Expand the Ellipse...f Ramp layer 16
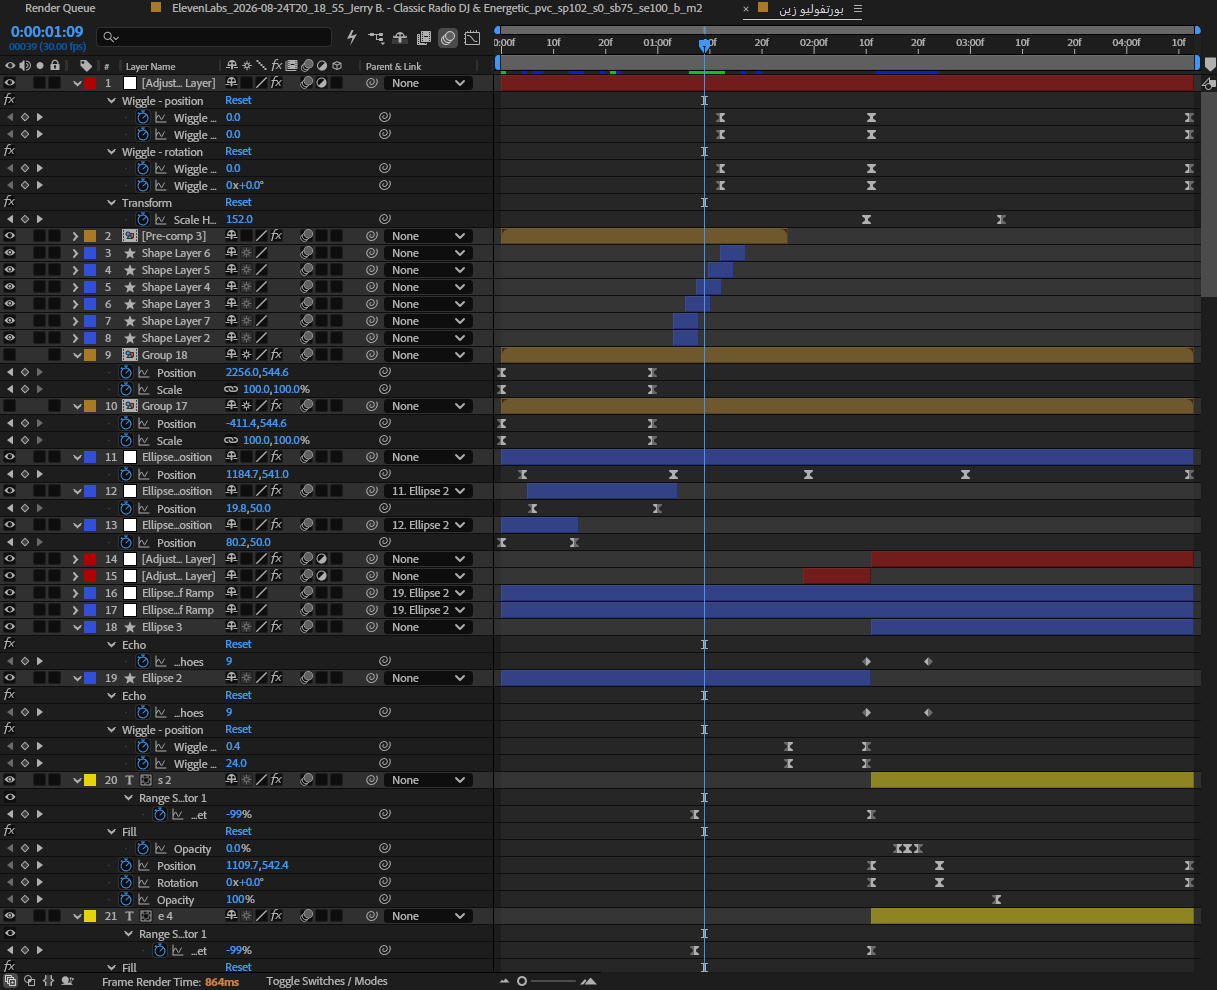 click(75, 593)
